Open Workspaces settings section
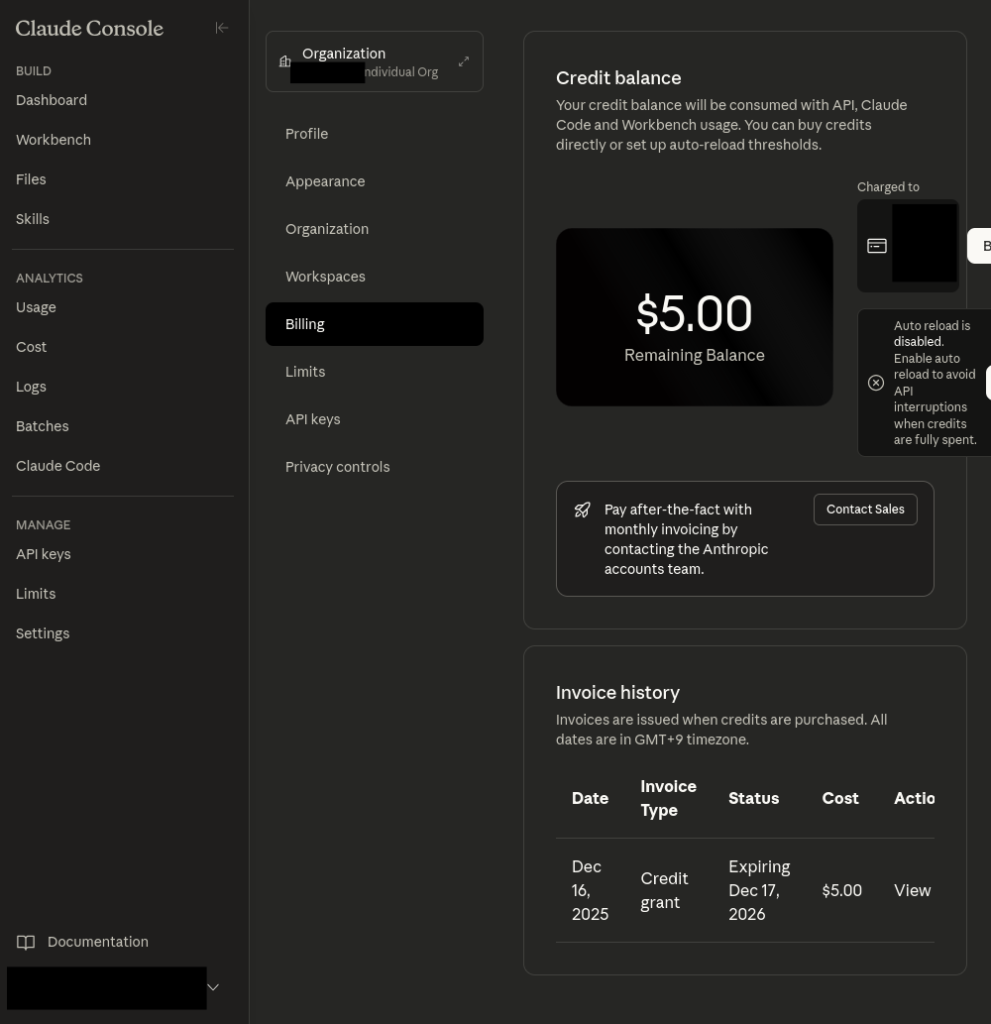 coord(325,277)
